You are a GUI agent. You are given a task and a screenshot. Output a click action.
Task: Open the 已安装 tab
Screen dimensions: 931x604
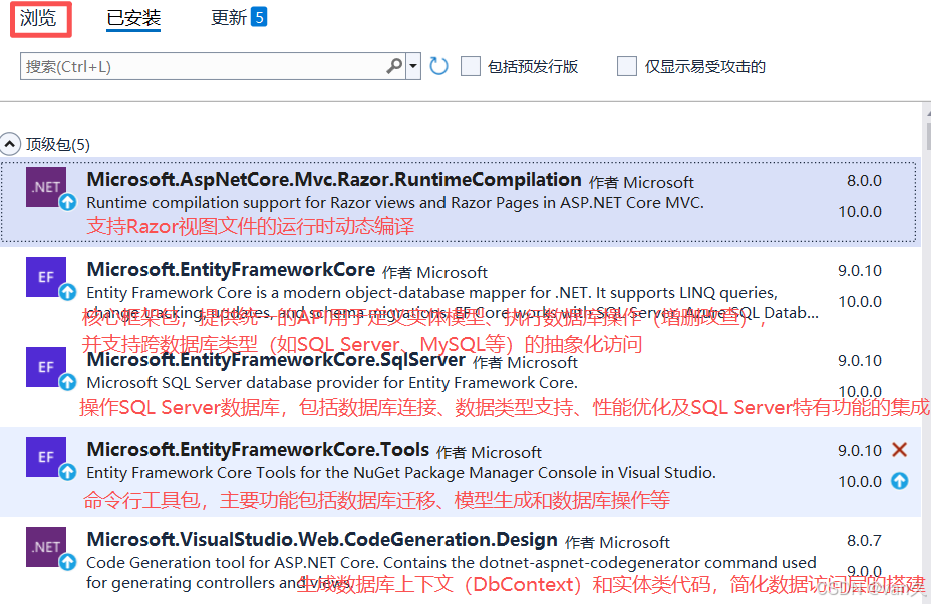coord(134,18)
